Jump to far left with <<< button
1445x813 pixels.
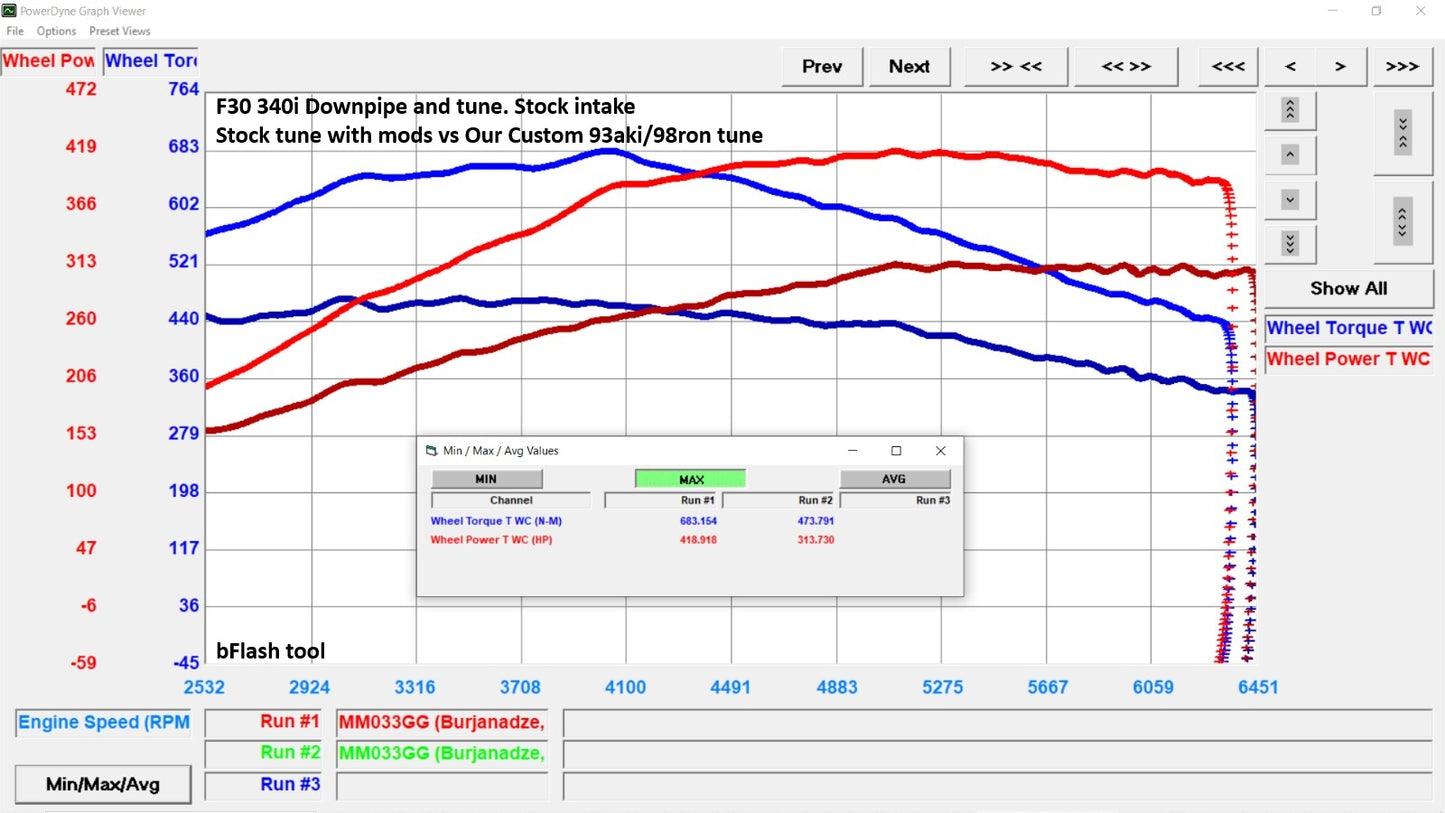[x=1227, y=67]
